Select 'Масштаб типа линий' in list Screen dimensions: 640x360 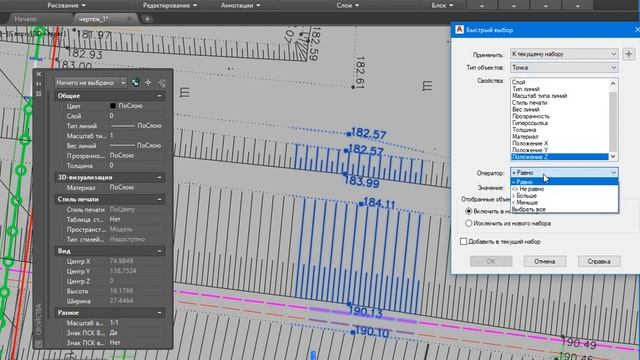click(540, 96)
